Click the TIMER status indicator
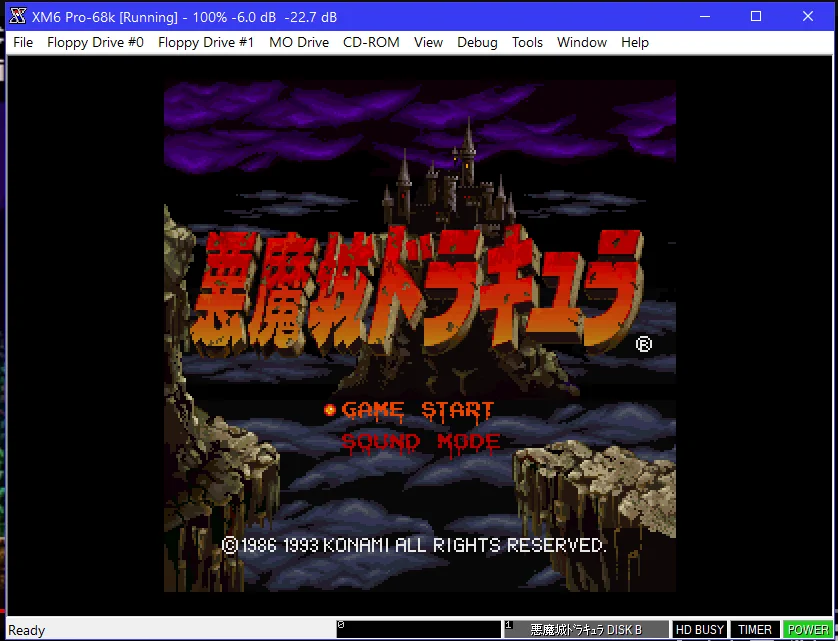 click(755, 629)
